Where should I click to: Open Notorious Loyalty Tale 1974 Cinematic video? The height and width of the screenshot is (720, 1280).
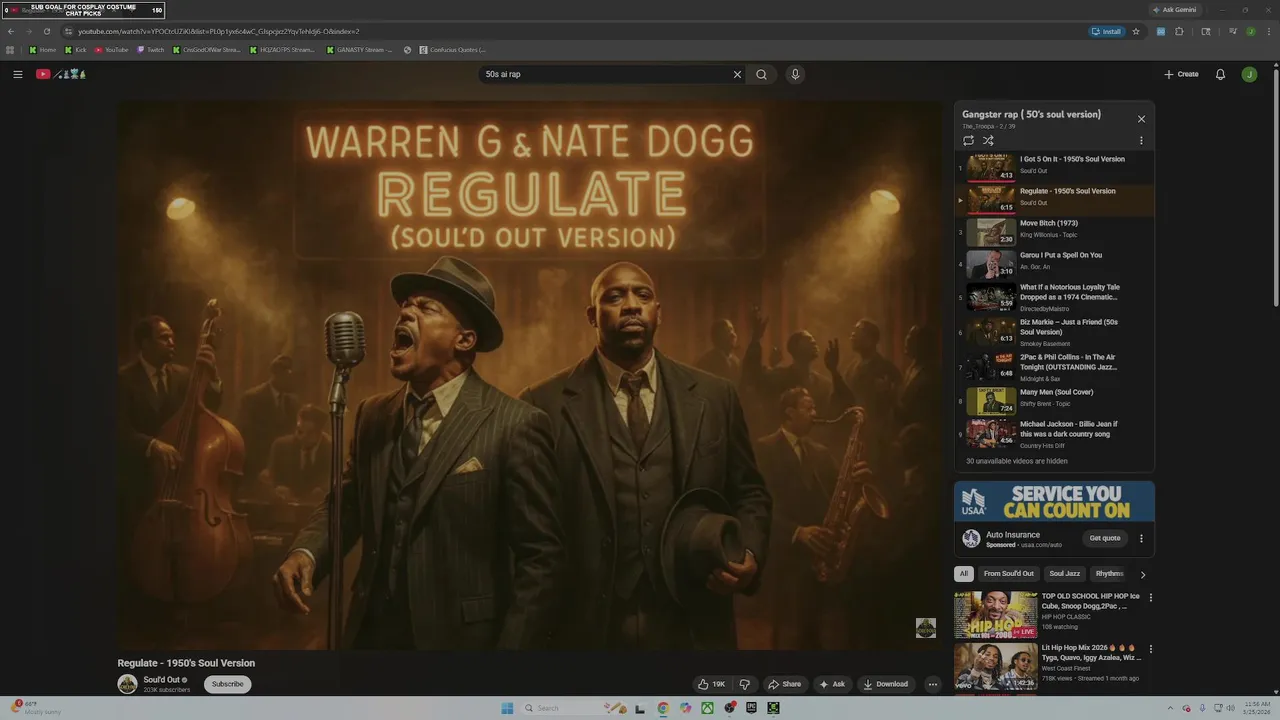(x=1055, y=297)
